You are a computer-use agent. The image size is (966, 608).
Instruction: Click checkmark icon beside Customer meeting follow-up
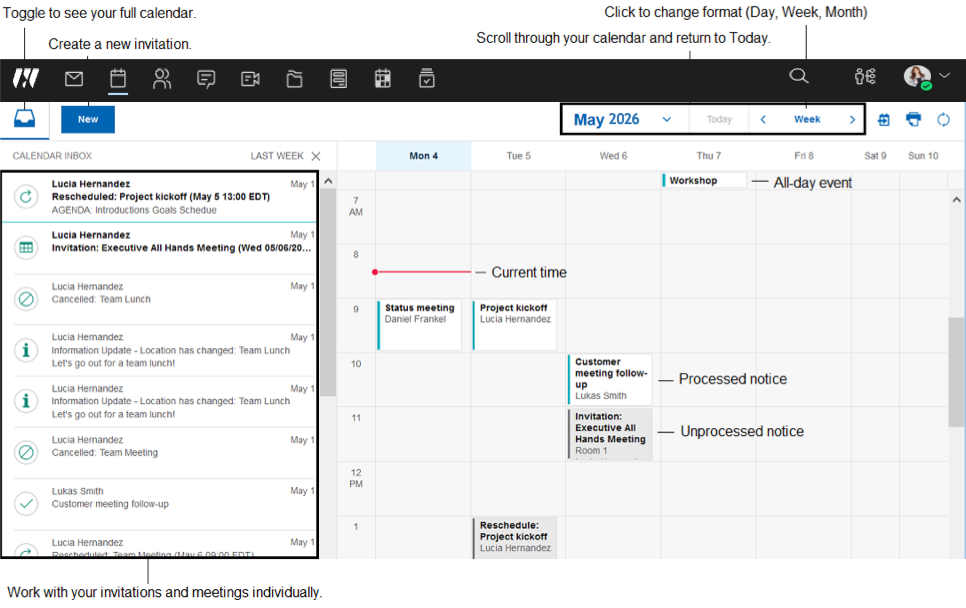click(26, 503)
